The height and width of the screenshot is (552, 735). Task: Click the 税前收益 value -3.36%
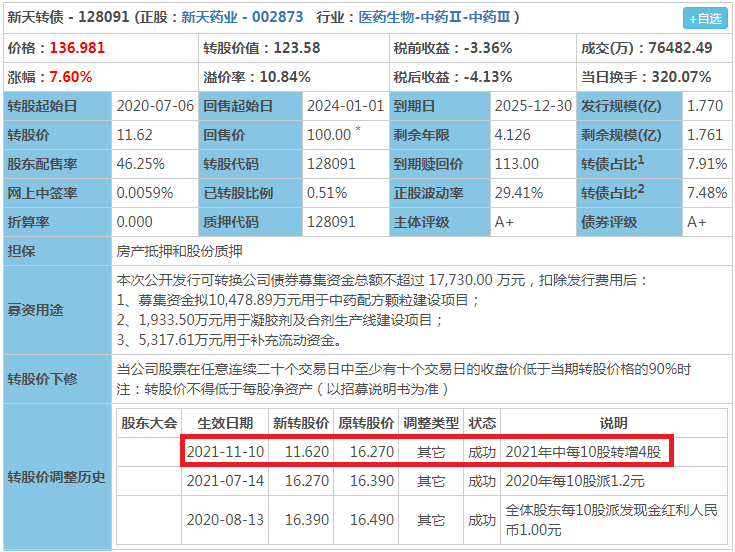(x=488, y=48)
